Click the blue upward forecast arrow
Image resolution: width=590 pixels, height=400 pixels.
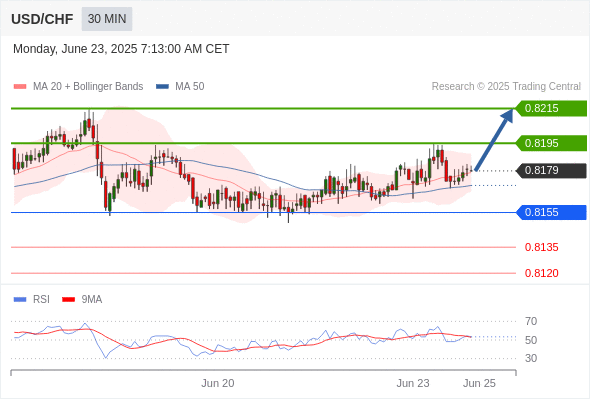(x=494, y=140)
